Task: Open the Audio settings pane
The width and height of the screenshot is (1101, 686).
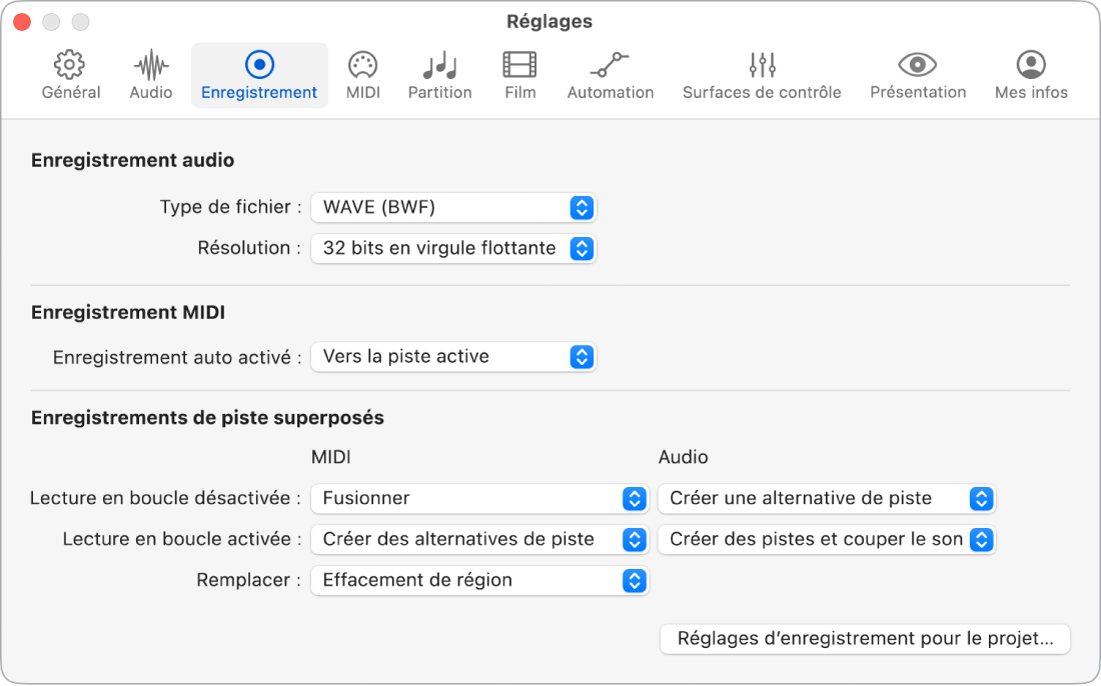Action: click(150, 72)
